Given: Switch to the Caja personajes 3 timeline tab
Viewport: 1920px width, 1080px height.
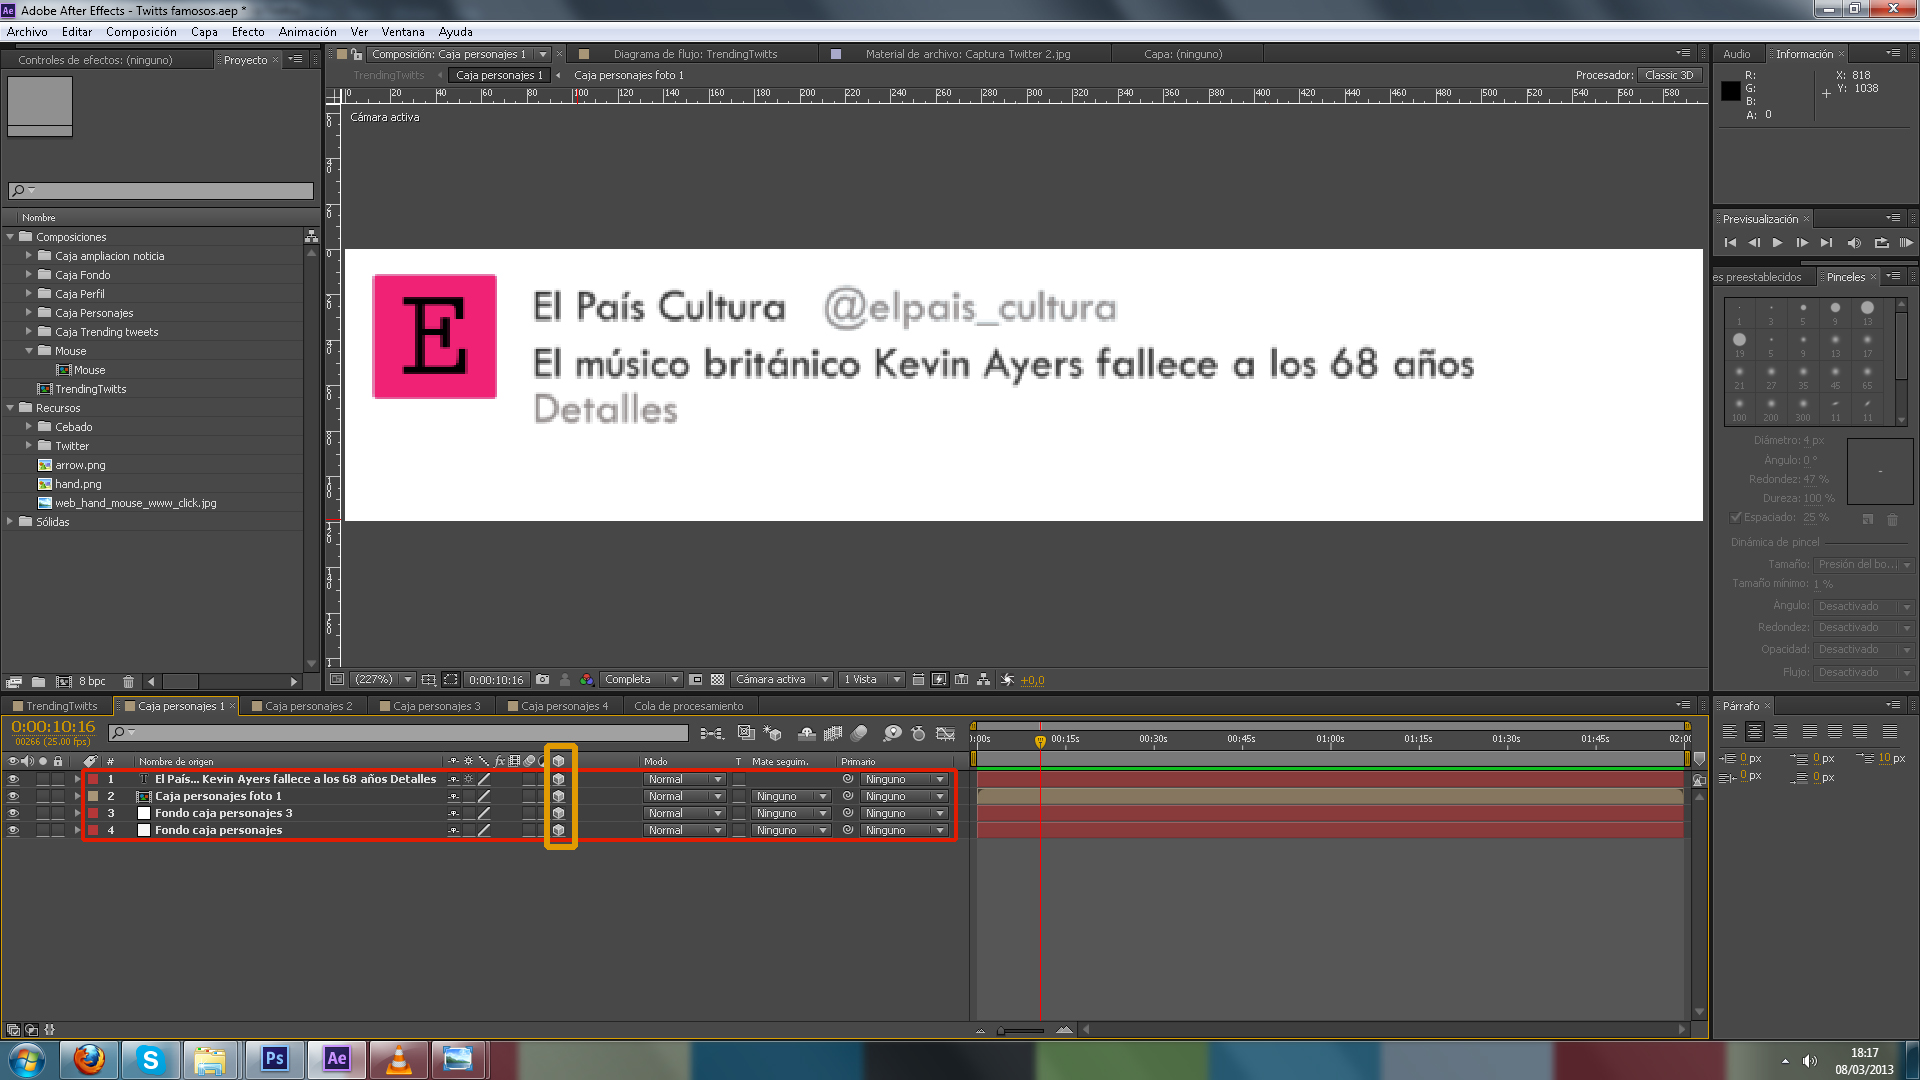Looking at the screenshot, I should pos(436,706).
